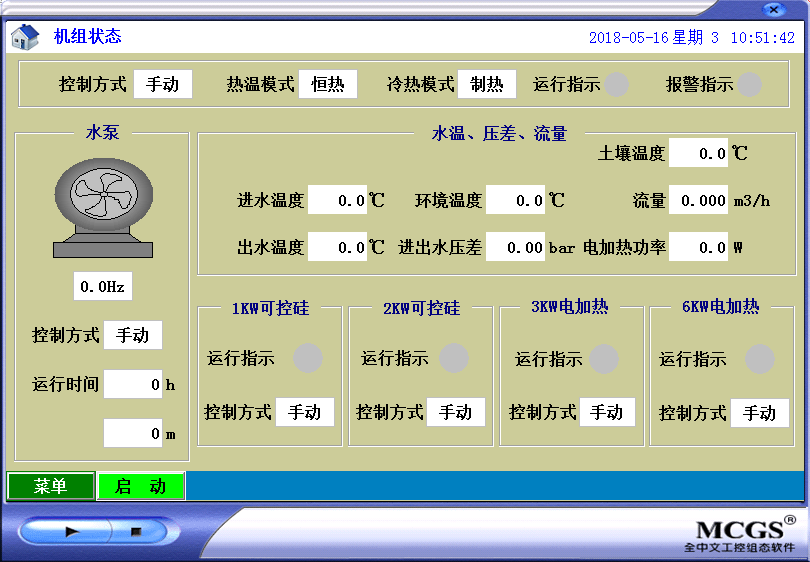Click the pump frequency 0.0Hz field

(x=103, y=286)
